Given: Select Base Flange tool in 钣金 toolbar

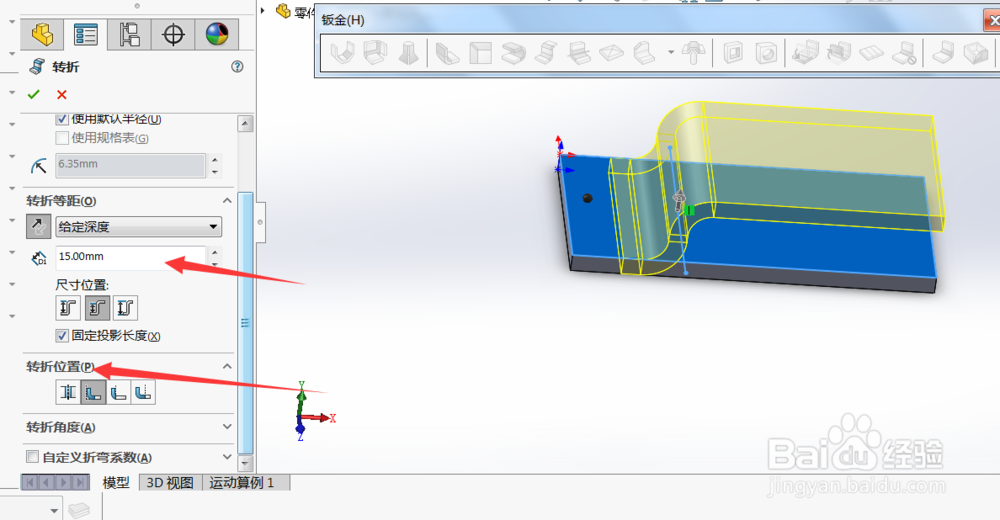Looking at the screenshot, I should pyautogui.click(x=342, y=53).
